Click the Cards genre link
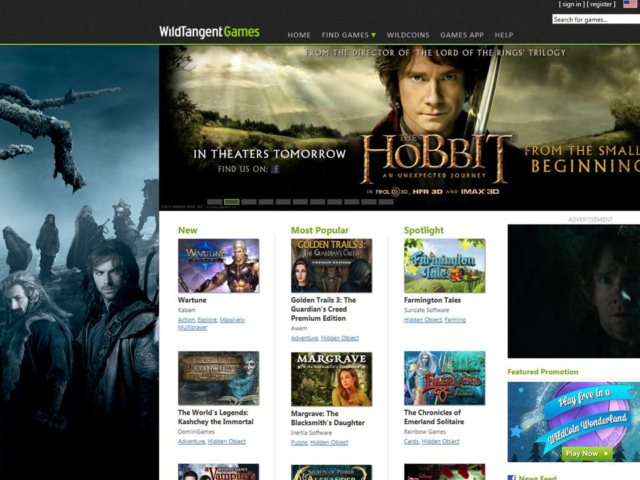This screenshot has height=480, width=640. tap(411, 441)
